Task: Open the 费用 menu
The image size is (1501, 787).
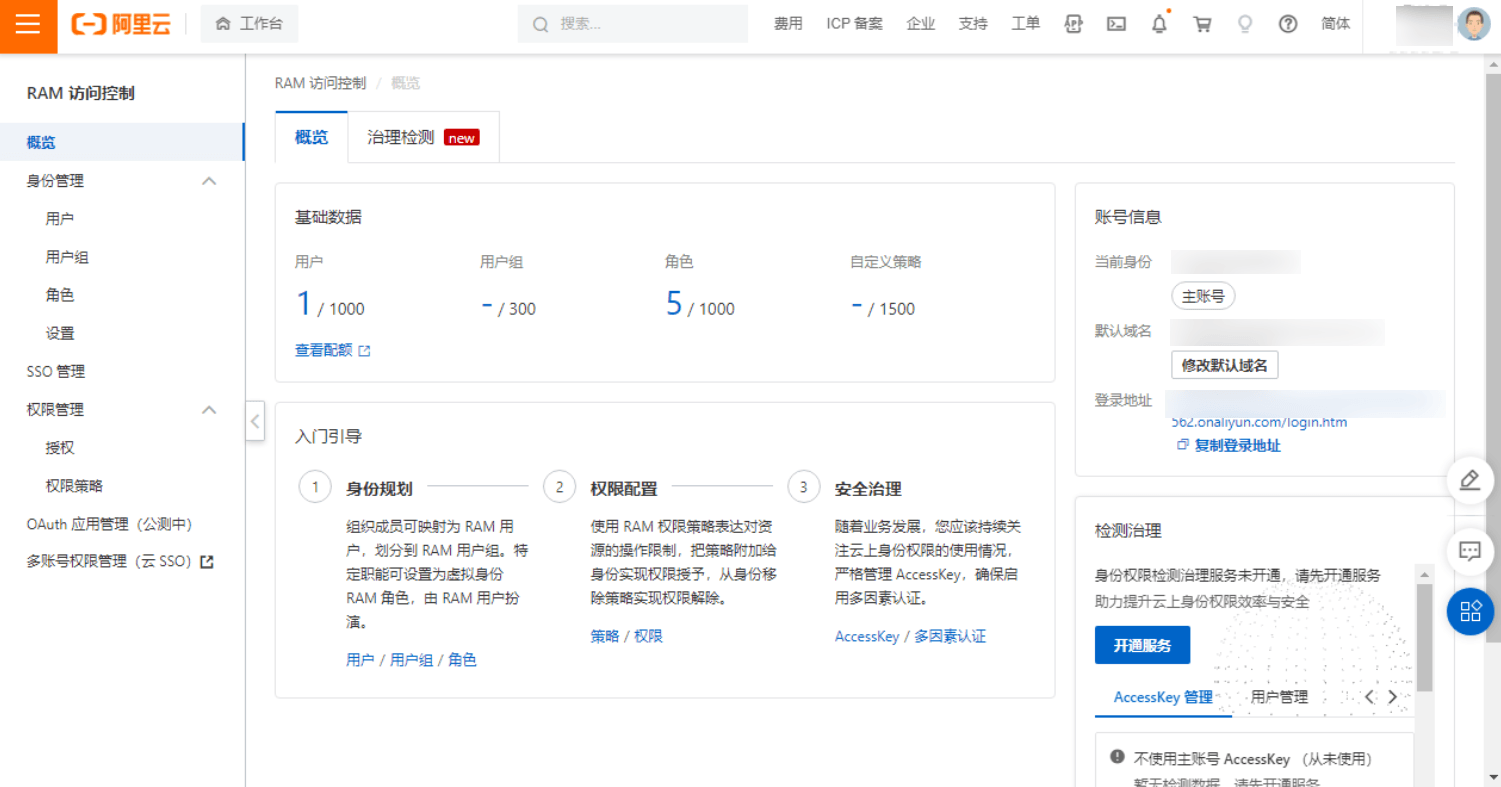Action: click(788, 24)
